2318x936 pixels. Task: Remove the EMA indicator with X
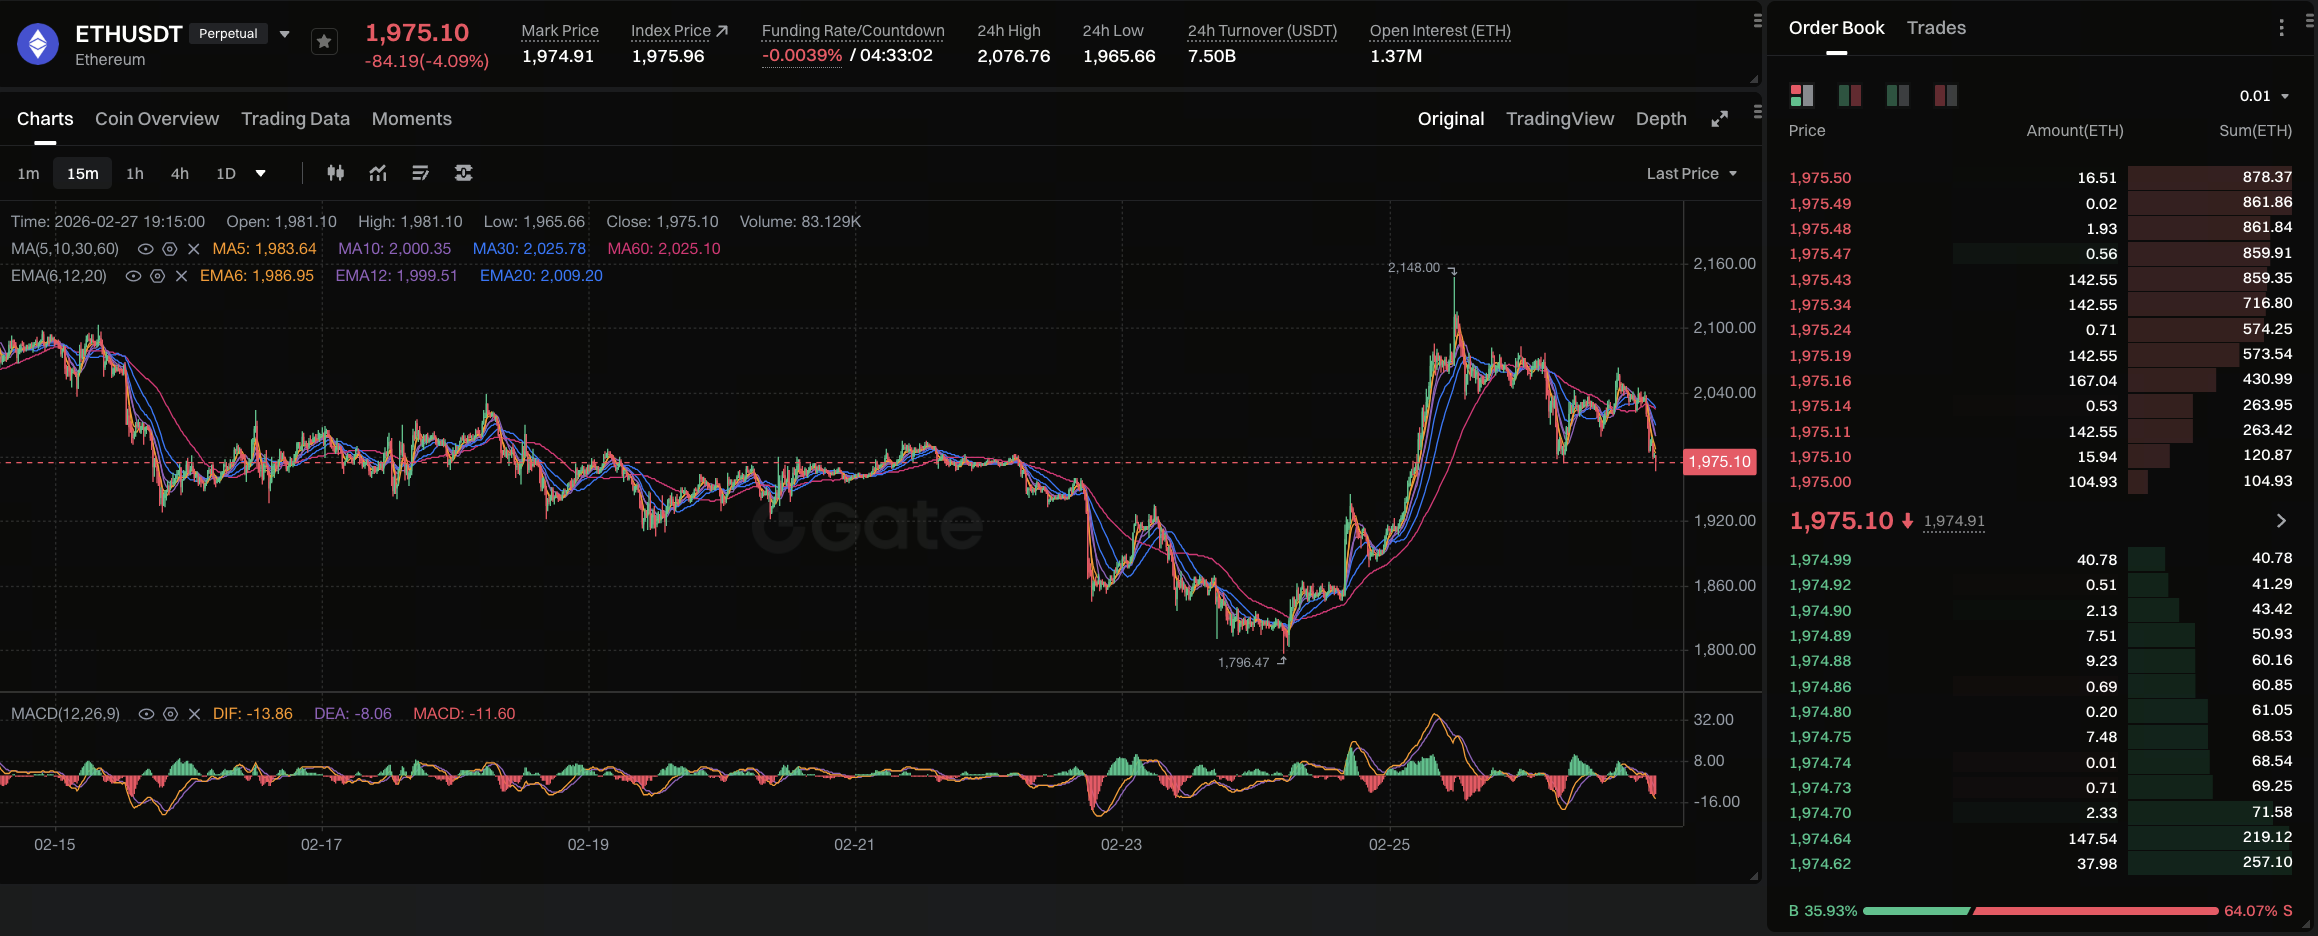(181, 276)
